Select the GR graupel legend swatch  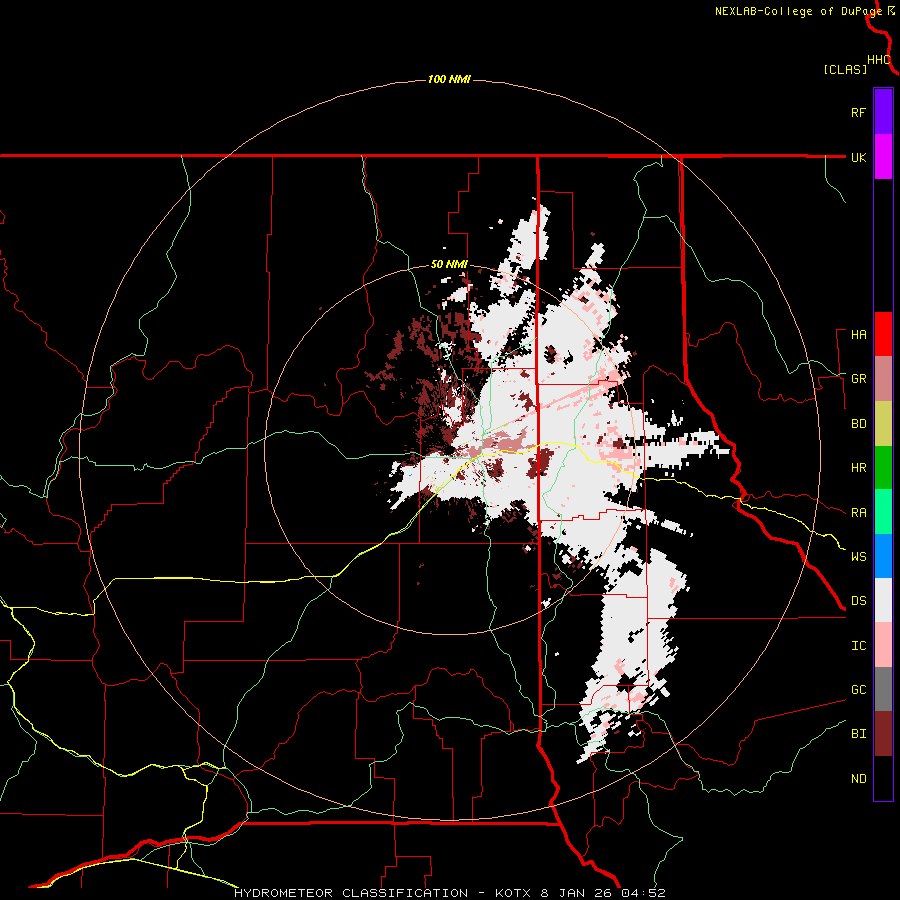point(883,379)
